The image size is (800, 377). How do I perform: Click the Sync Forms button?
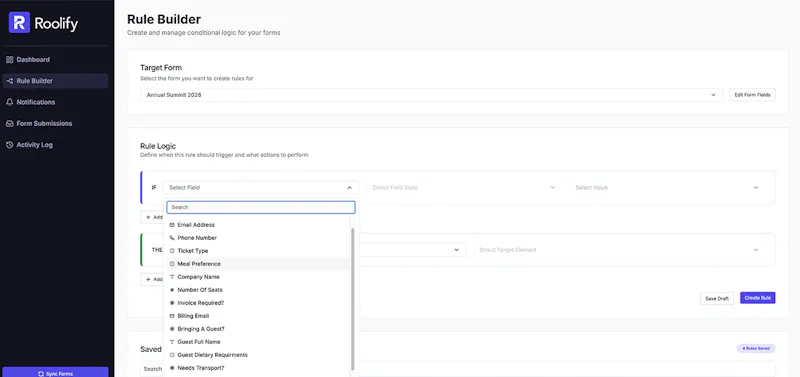pos(55,373)
